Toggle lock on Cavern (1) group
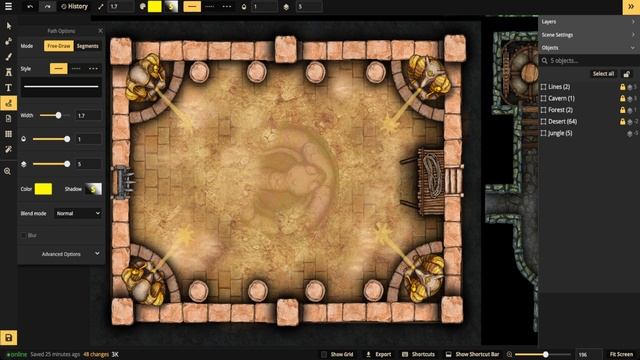 622,98
